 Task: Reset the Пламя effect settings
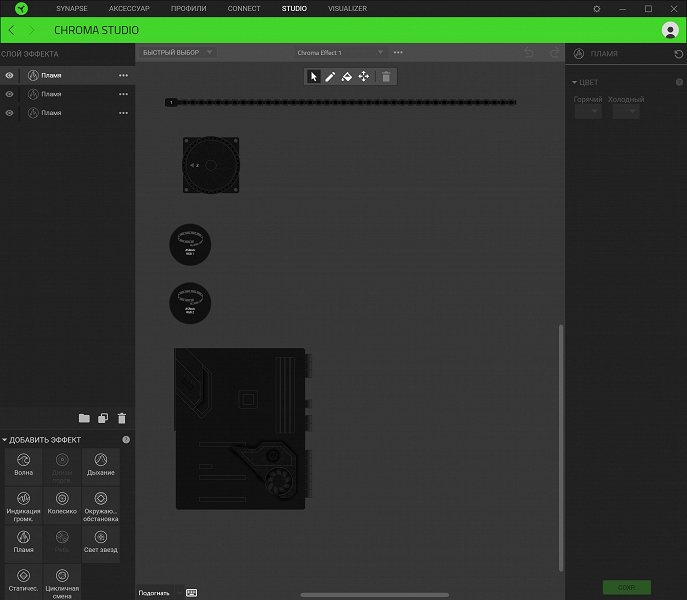coord(678,54)
